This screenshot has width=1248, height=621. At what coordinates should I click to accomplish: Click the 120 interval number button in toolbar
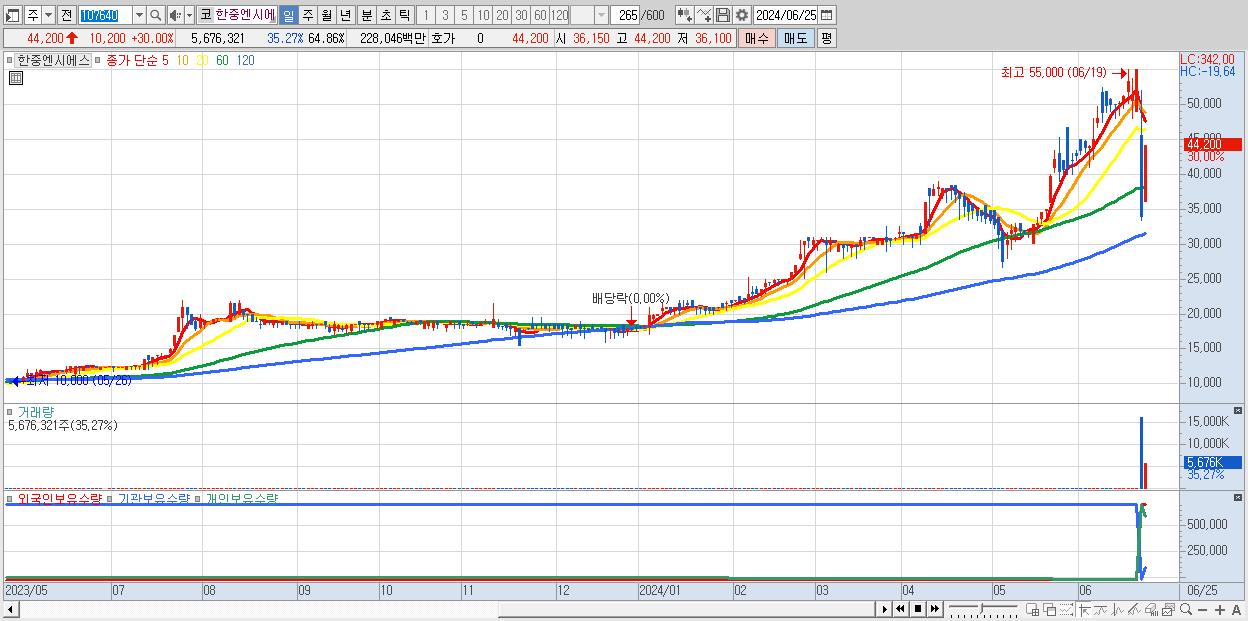click(x=560, y=15)
